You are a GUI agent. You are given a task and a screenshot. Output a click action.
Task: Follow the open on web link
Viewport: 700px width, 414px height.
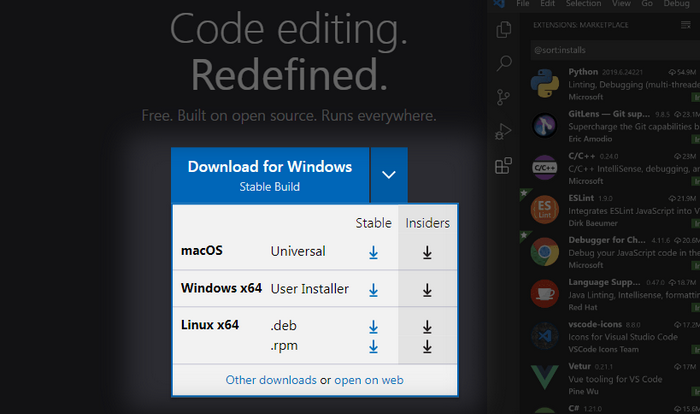pyautogui.click(x=369, y=380)
